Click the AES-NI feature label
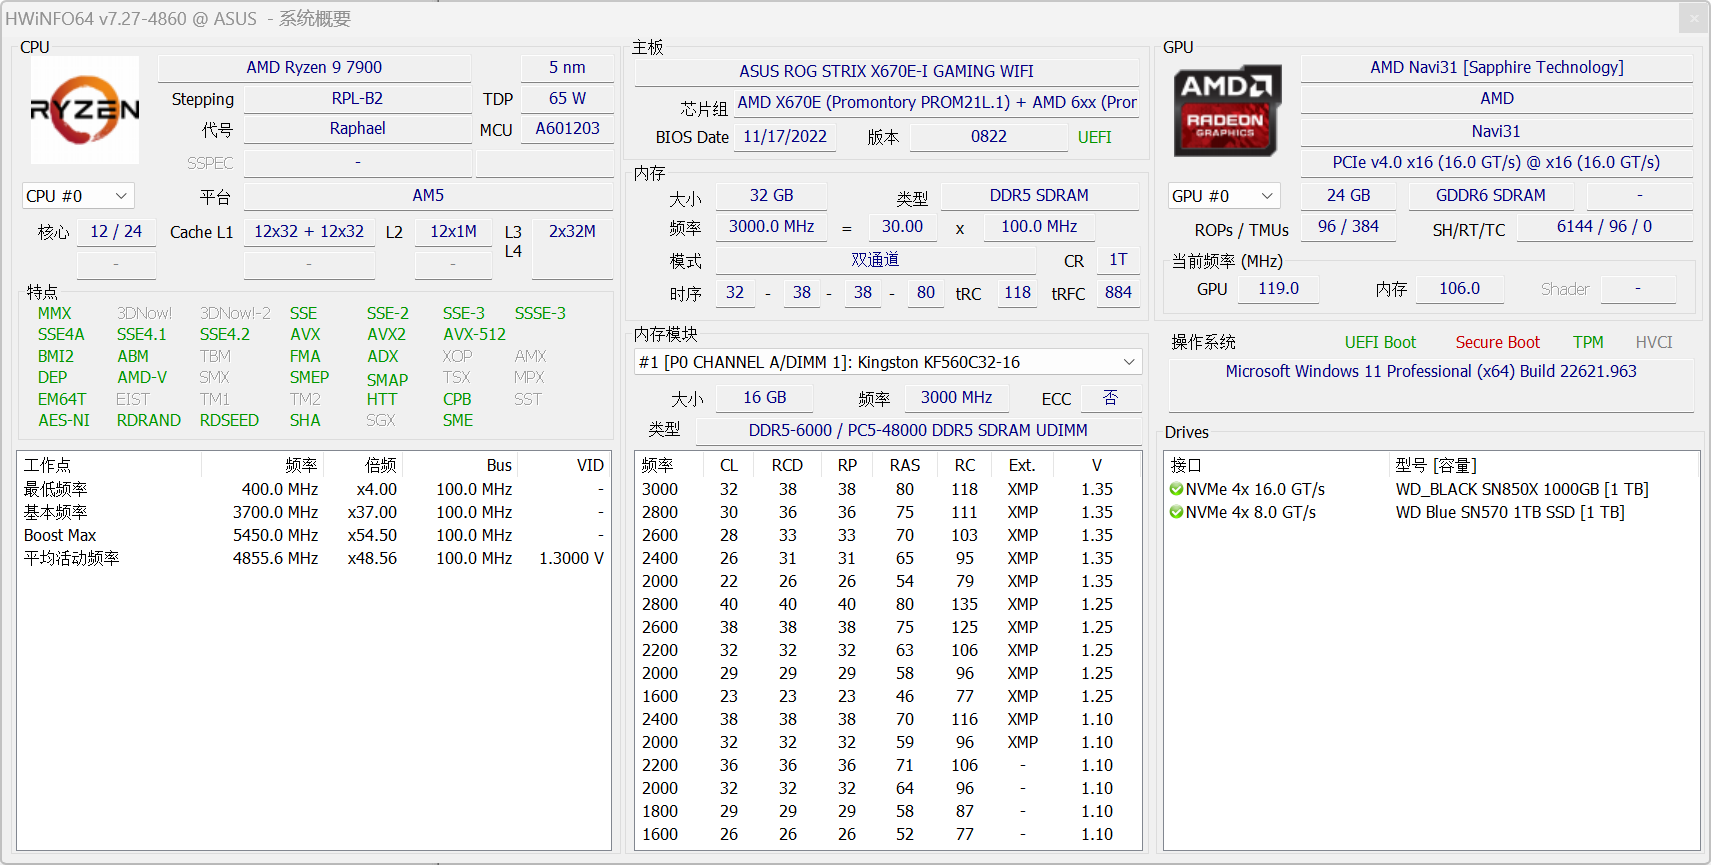1711x865 pixels. (64, 420)
